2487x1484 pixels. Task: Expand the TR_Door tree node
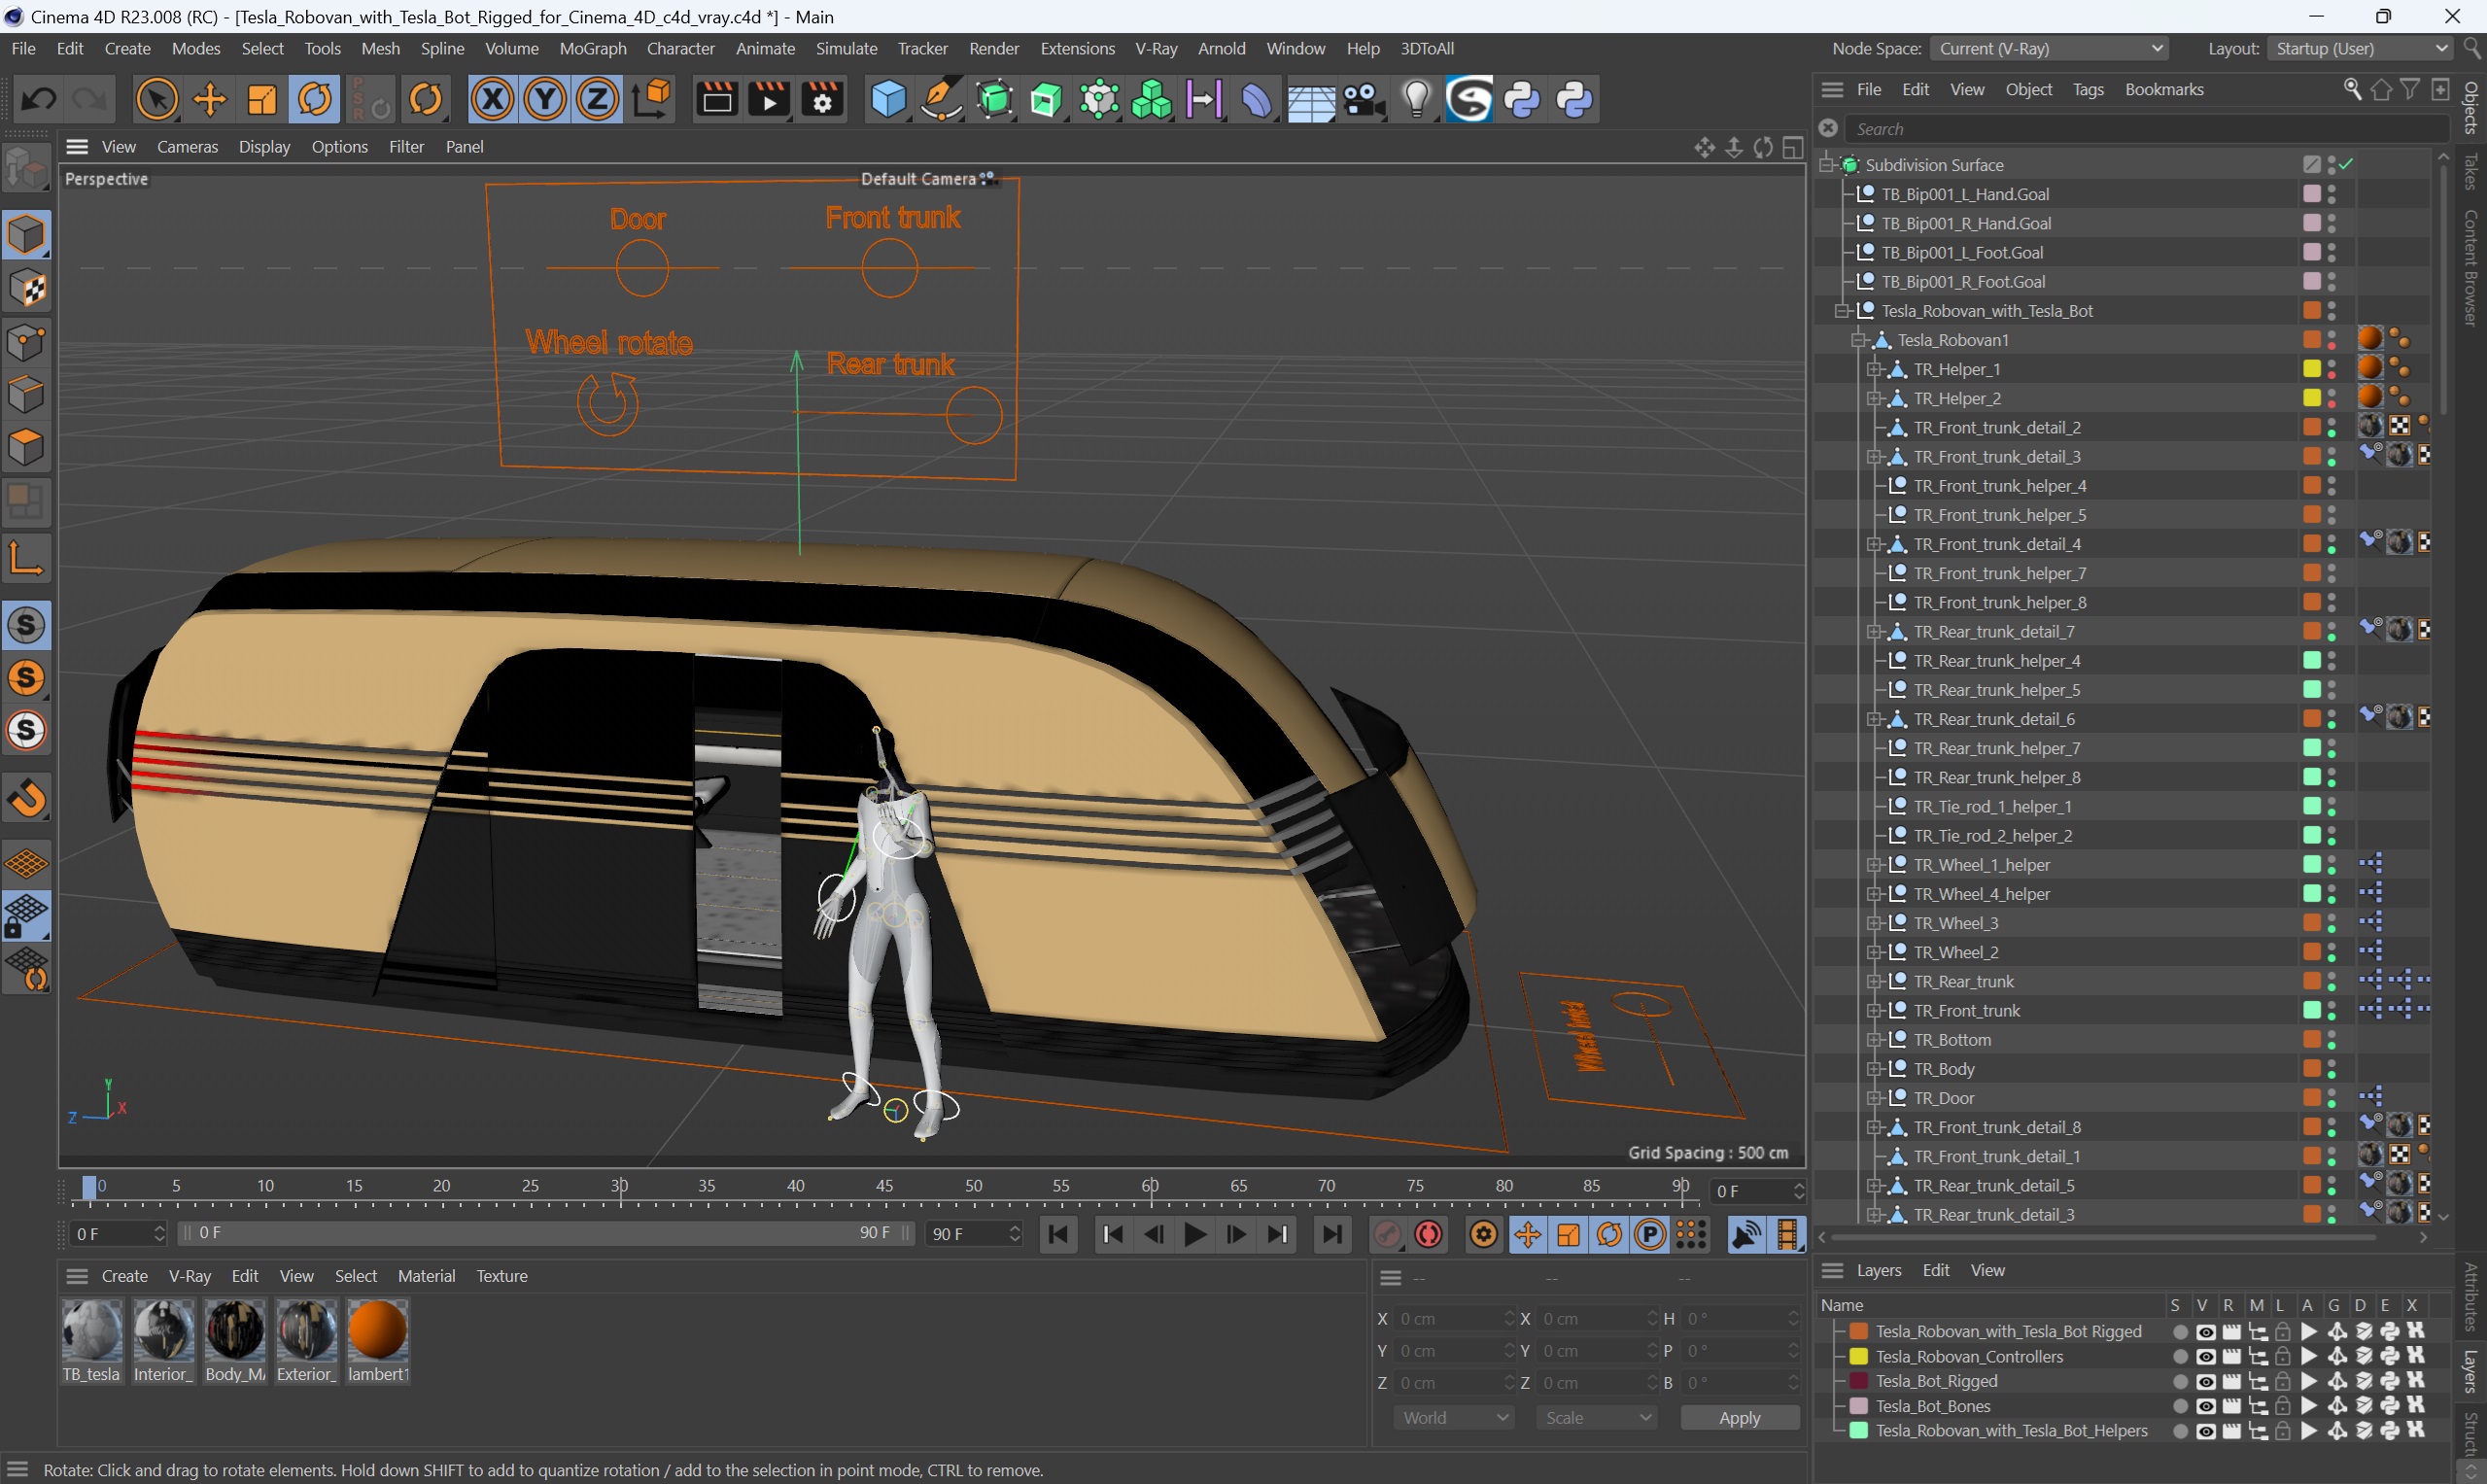pos(1874,1098)
